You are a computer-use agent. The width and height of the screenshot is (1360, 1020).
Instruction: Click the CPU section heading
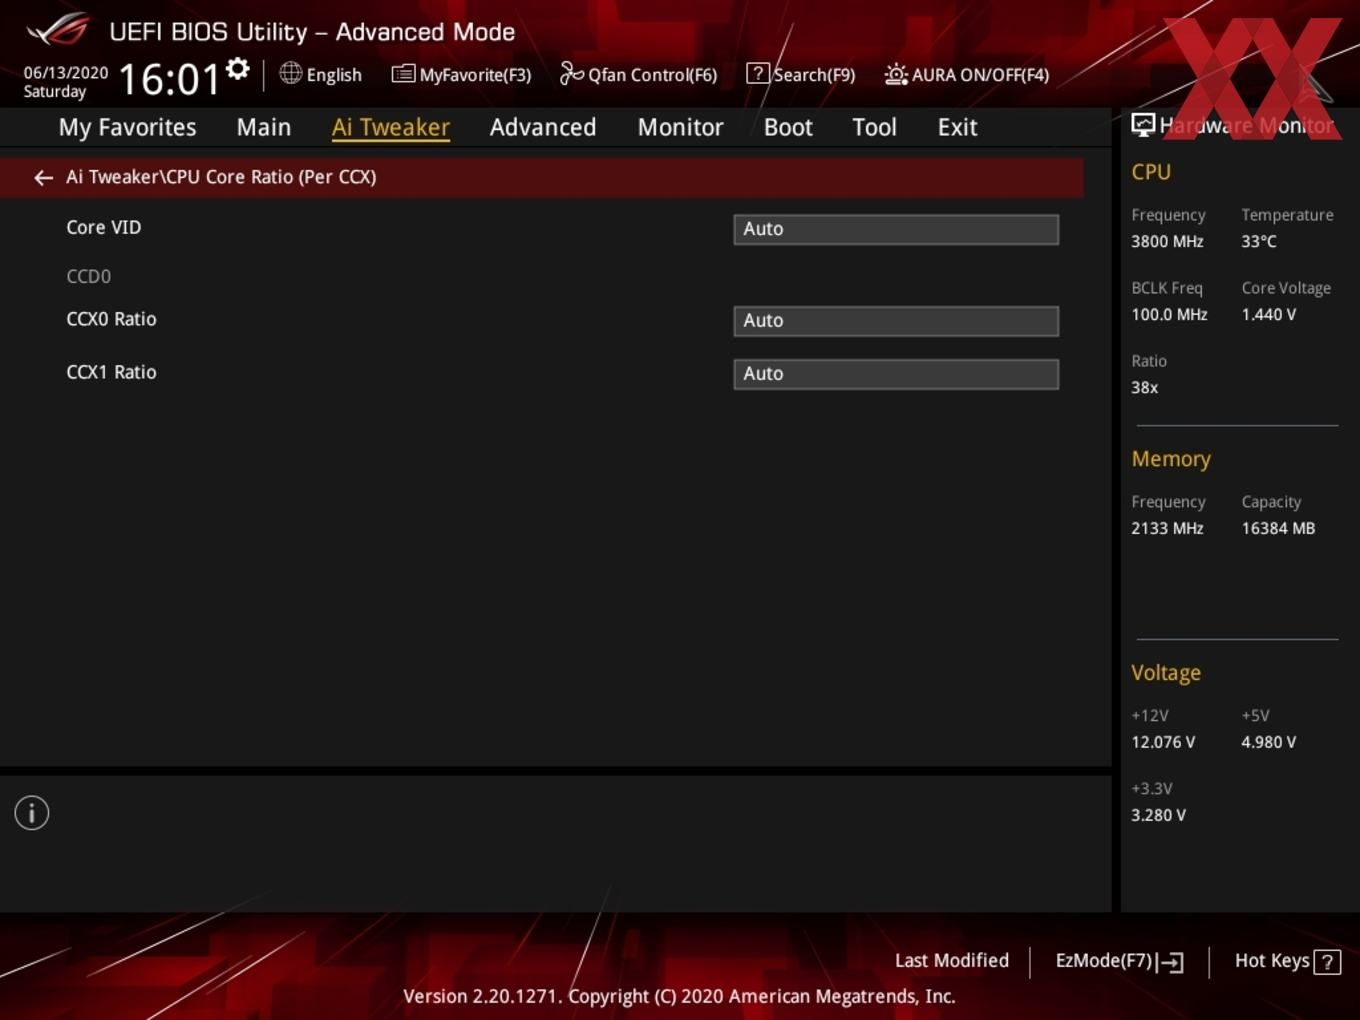click(x=1151, y=172)
